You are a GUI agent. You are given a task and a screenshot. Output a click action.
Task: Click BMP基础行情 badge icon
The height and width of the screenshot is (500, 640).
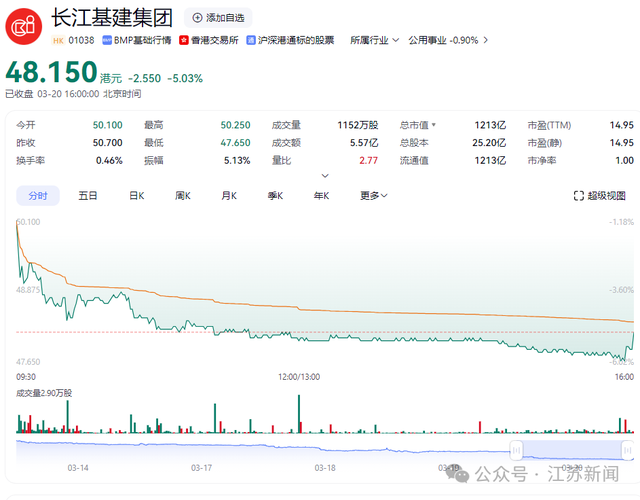point(107,40)
